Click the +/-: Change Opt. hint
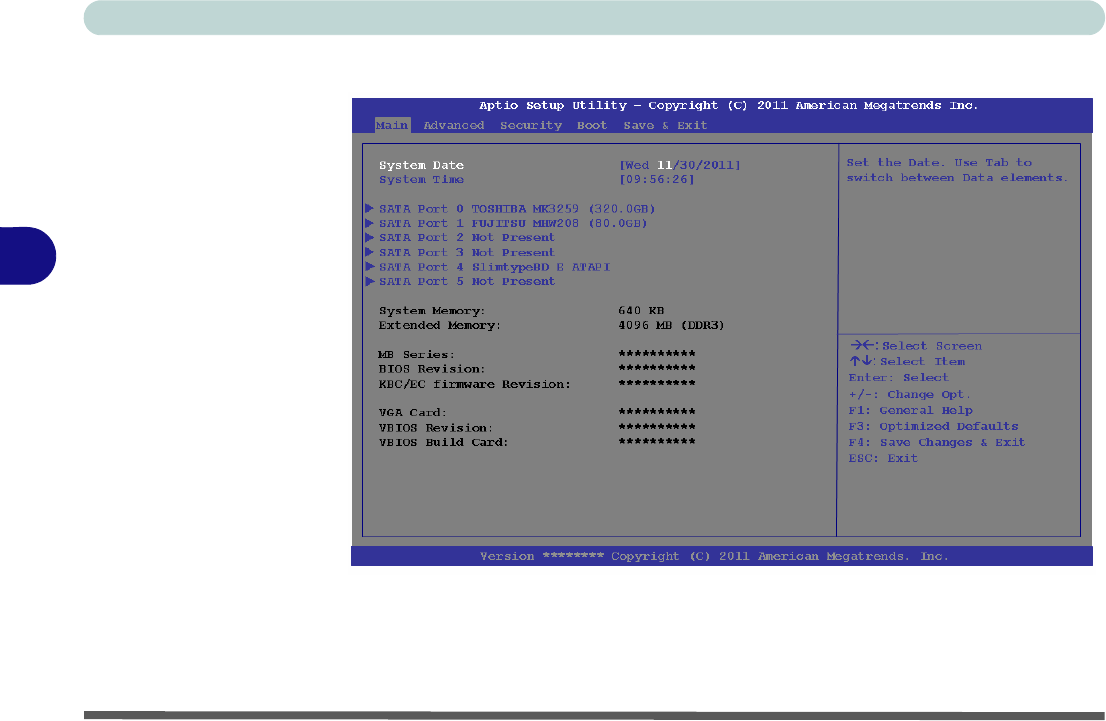The image size is (1106, 721). click(x=909, y=394)
